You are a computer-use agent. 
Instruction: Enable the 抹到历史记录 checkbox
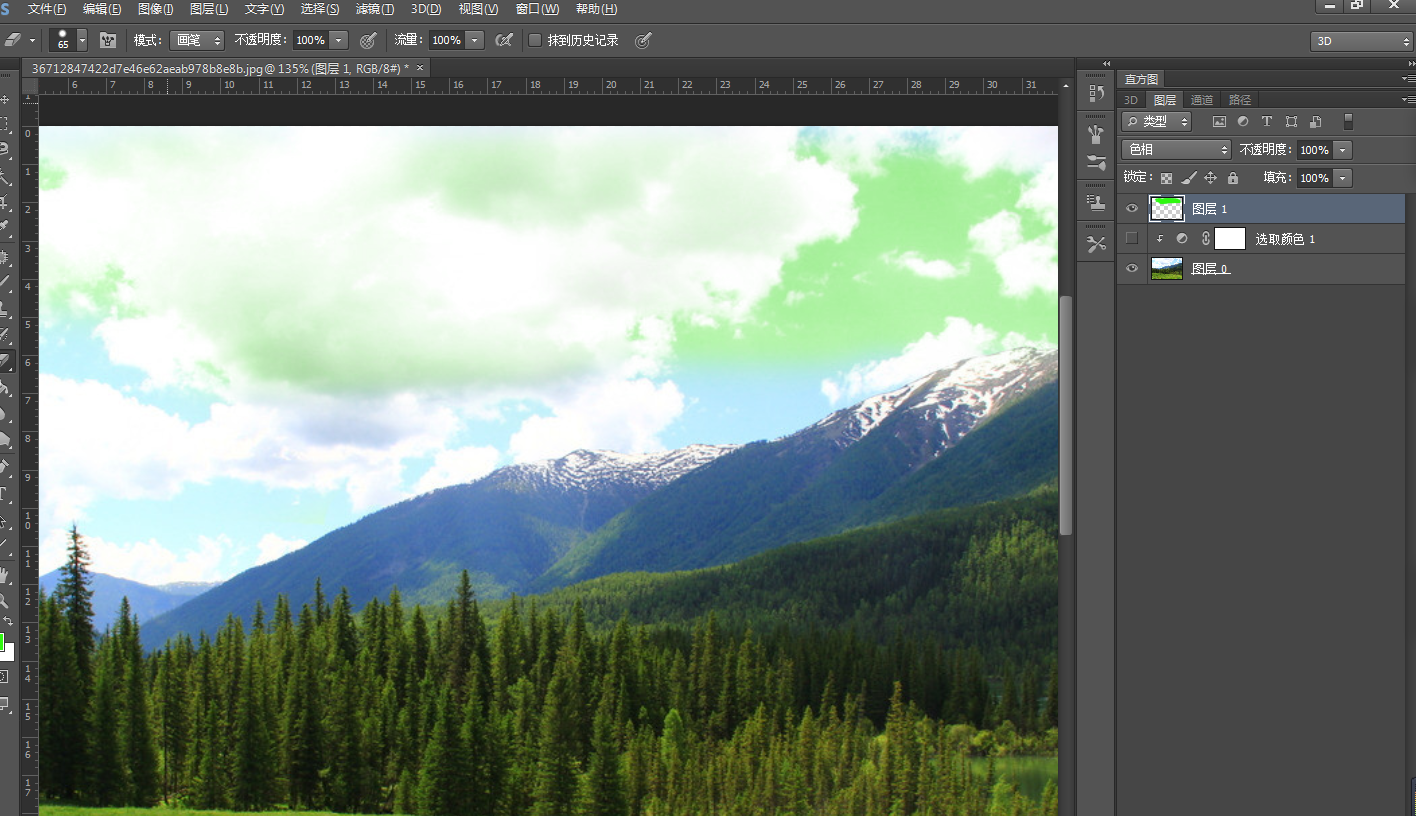[x=535, y=40]
